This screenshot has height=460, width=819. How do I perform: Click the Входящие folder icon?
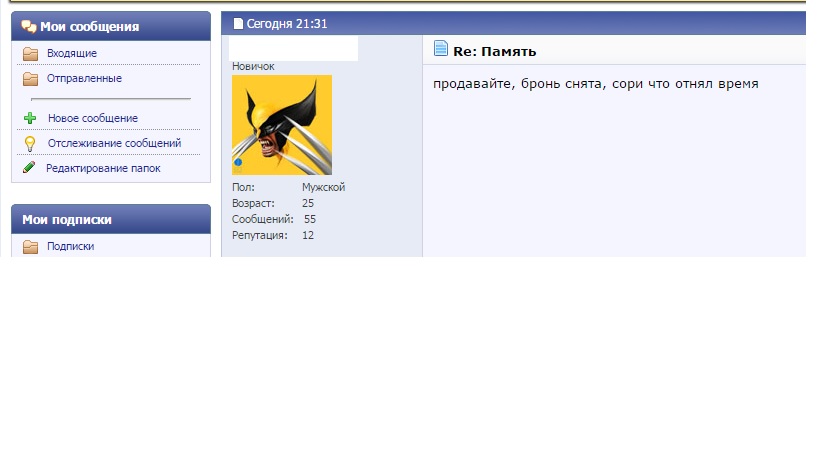30,54
